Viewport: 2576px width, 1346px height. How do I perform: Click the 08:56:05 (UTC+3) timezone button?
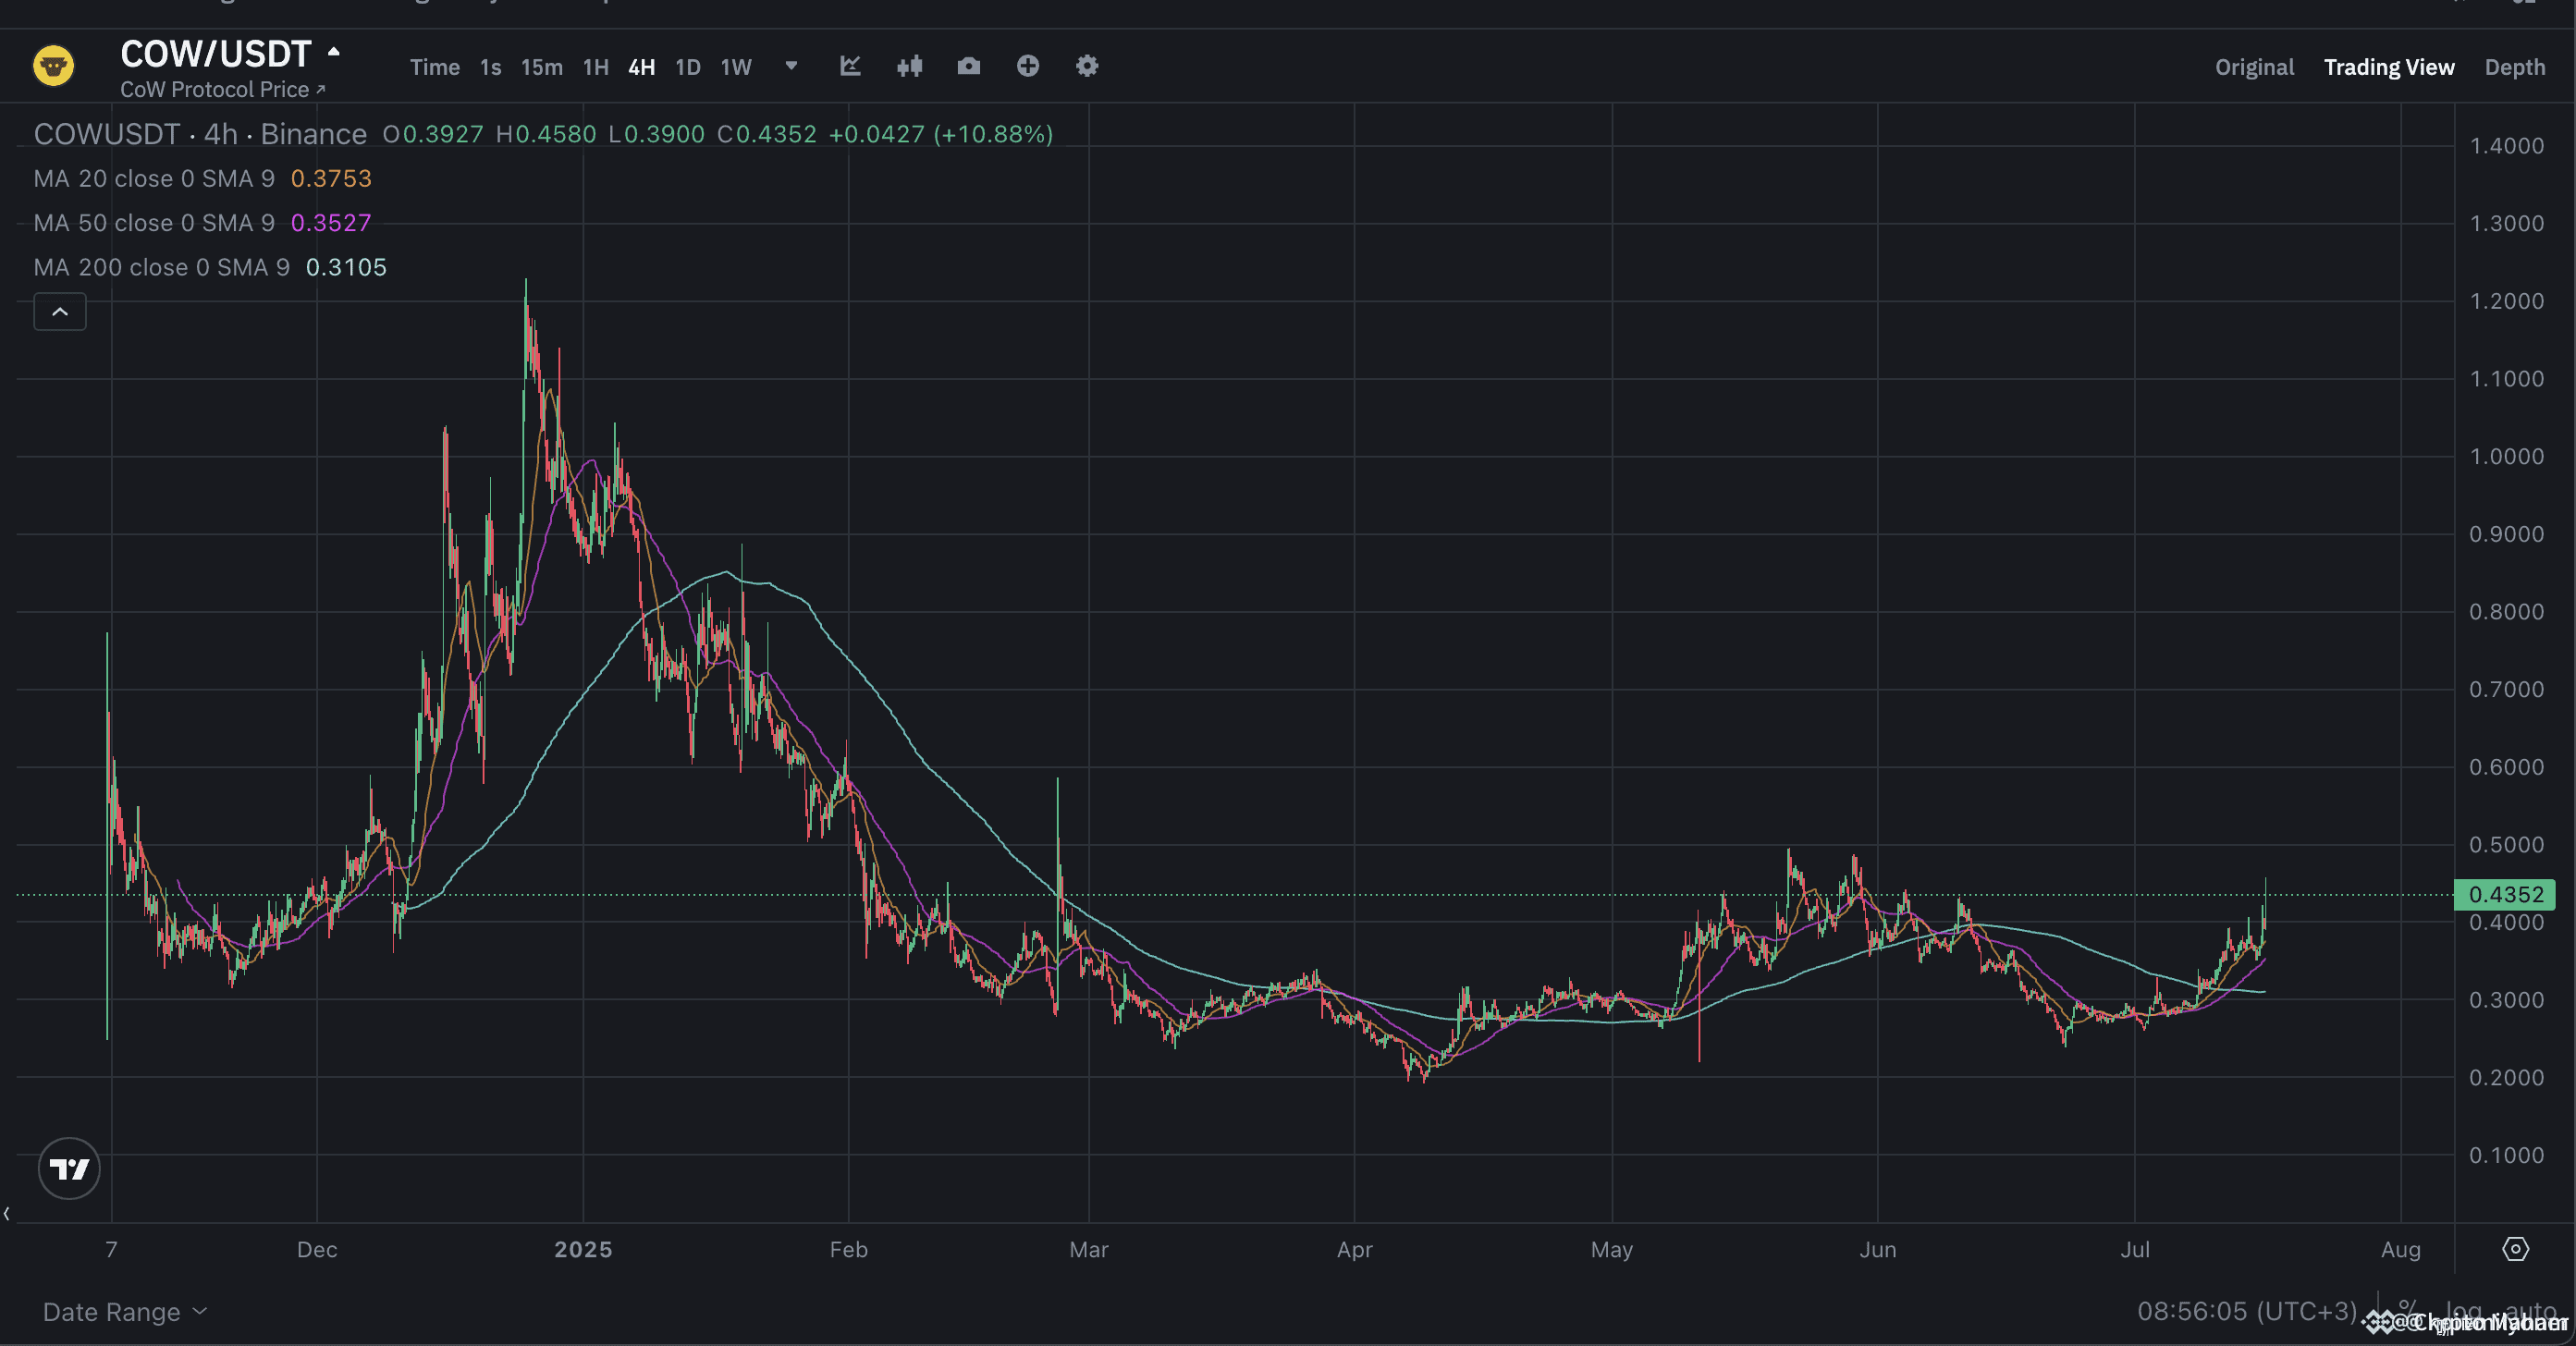click(2247, 1310)
